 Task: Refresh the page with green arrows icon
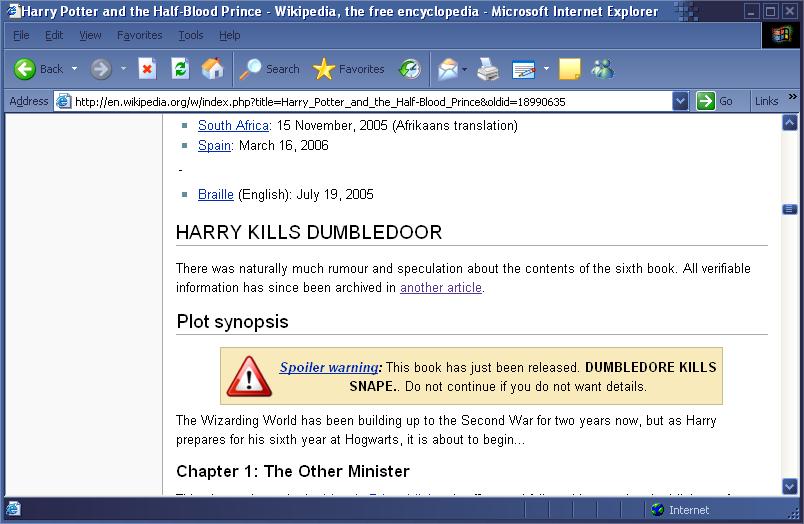180,69
